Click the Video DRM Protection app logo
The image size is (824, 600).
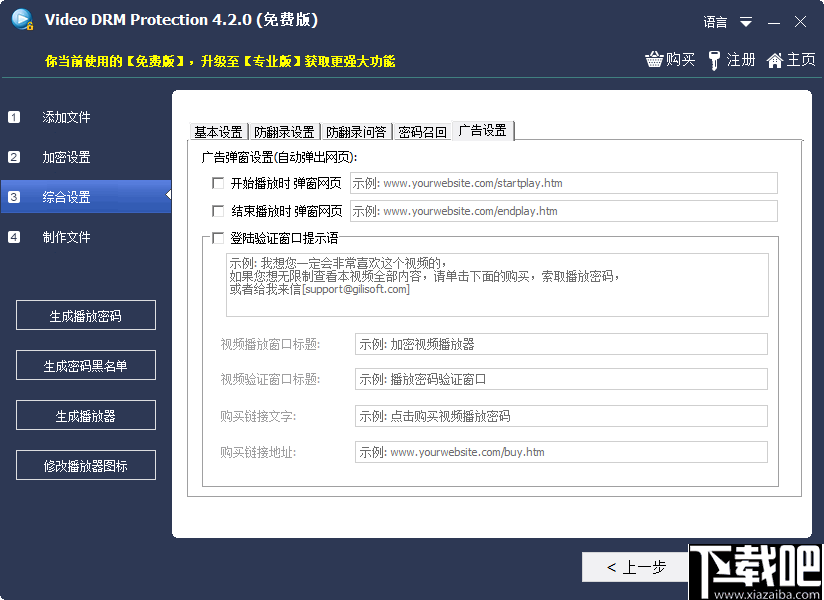pyautogui.click(x=22, y=20)
